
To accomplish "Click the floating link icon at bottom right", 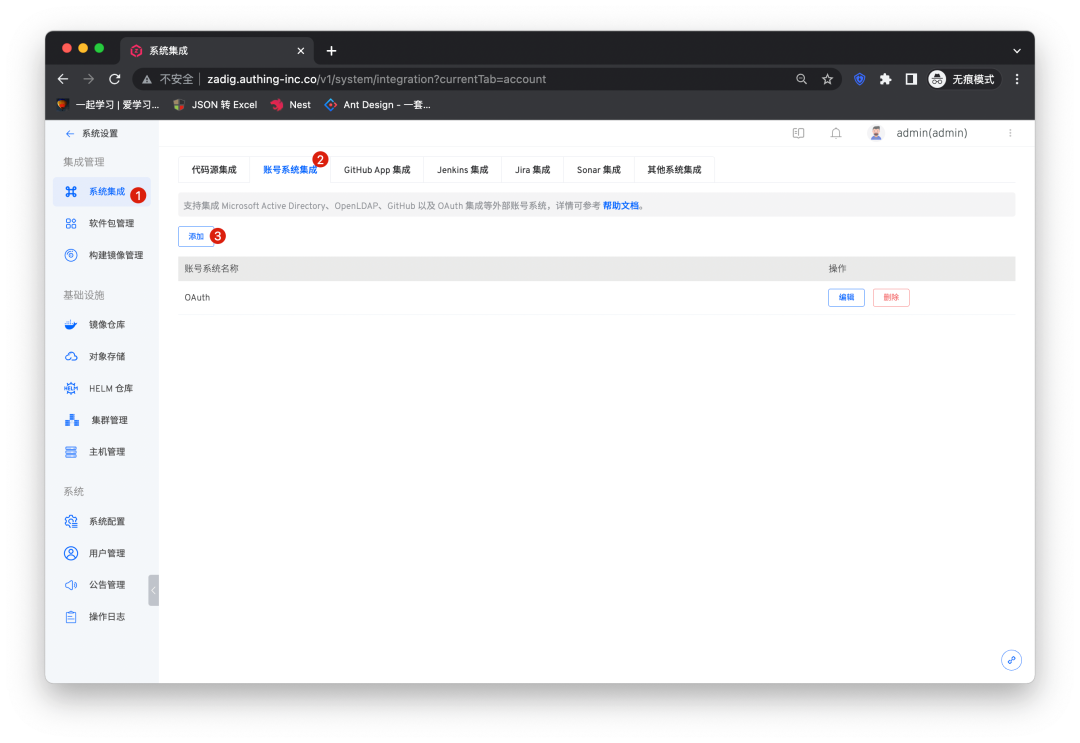I will click(x=1011, y=660).
